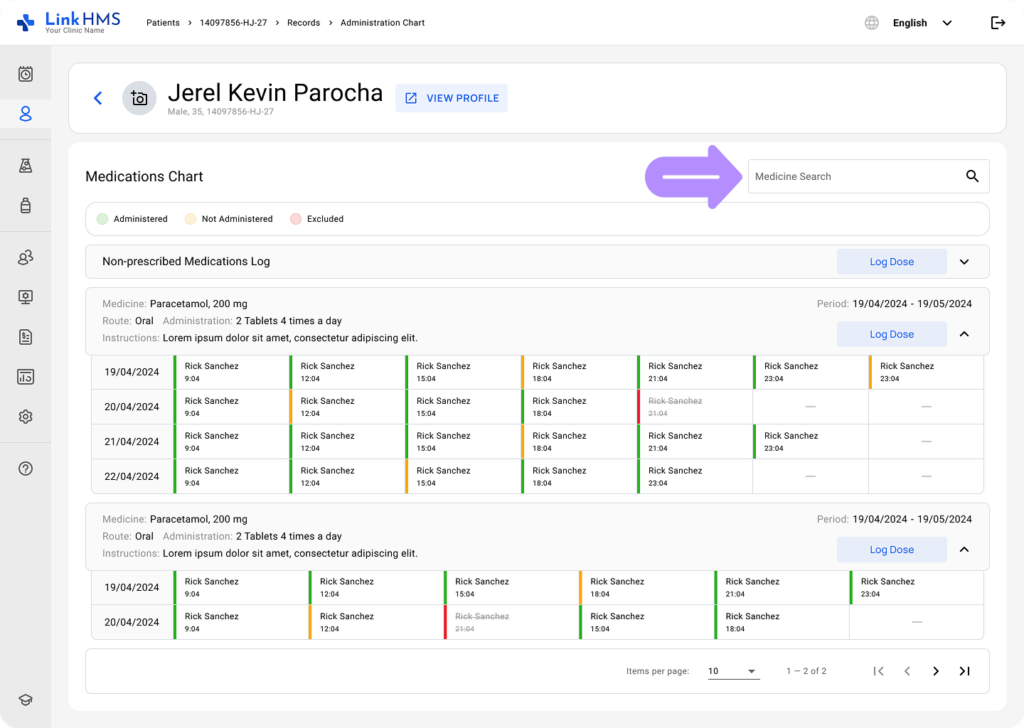Click Records in the breadcrumb
The image size is (1024, 728).
[x=303, y=23]
